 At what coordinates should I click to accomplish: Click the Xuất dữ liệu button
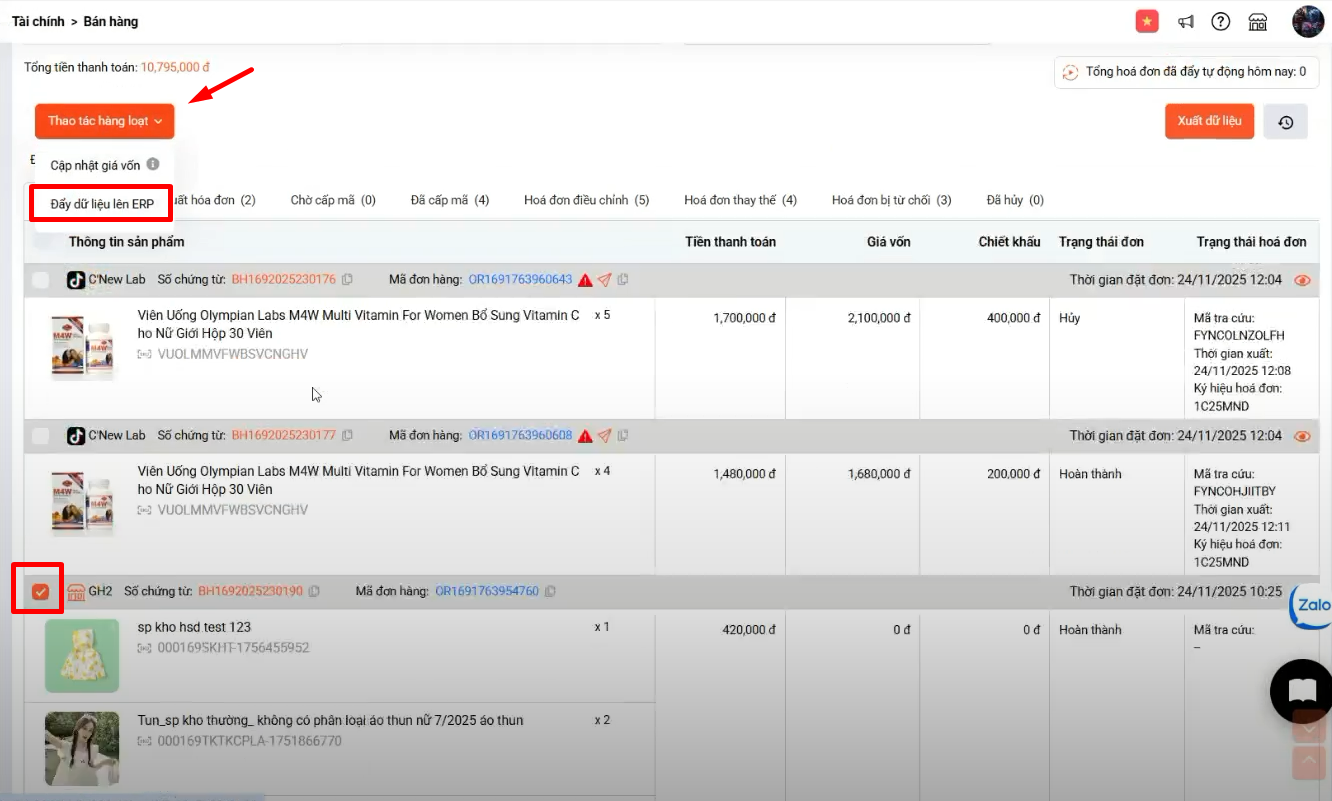click(x=1209, y=121)
